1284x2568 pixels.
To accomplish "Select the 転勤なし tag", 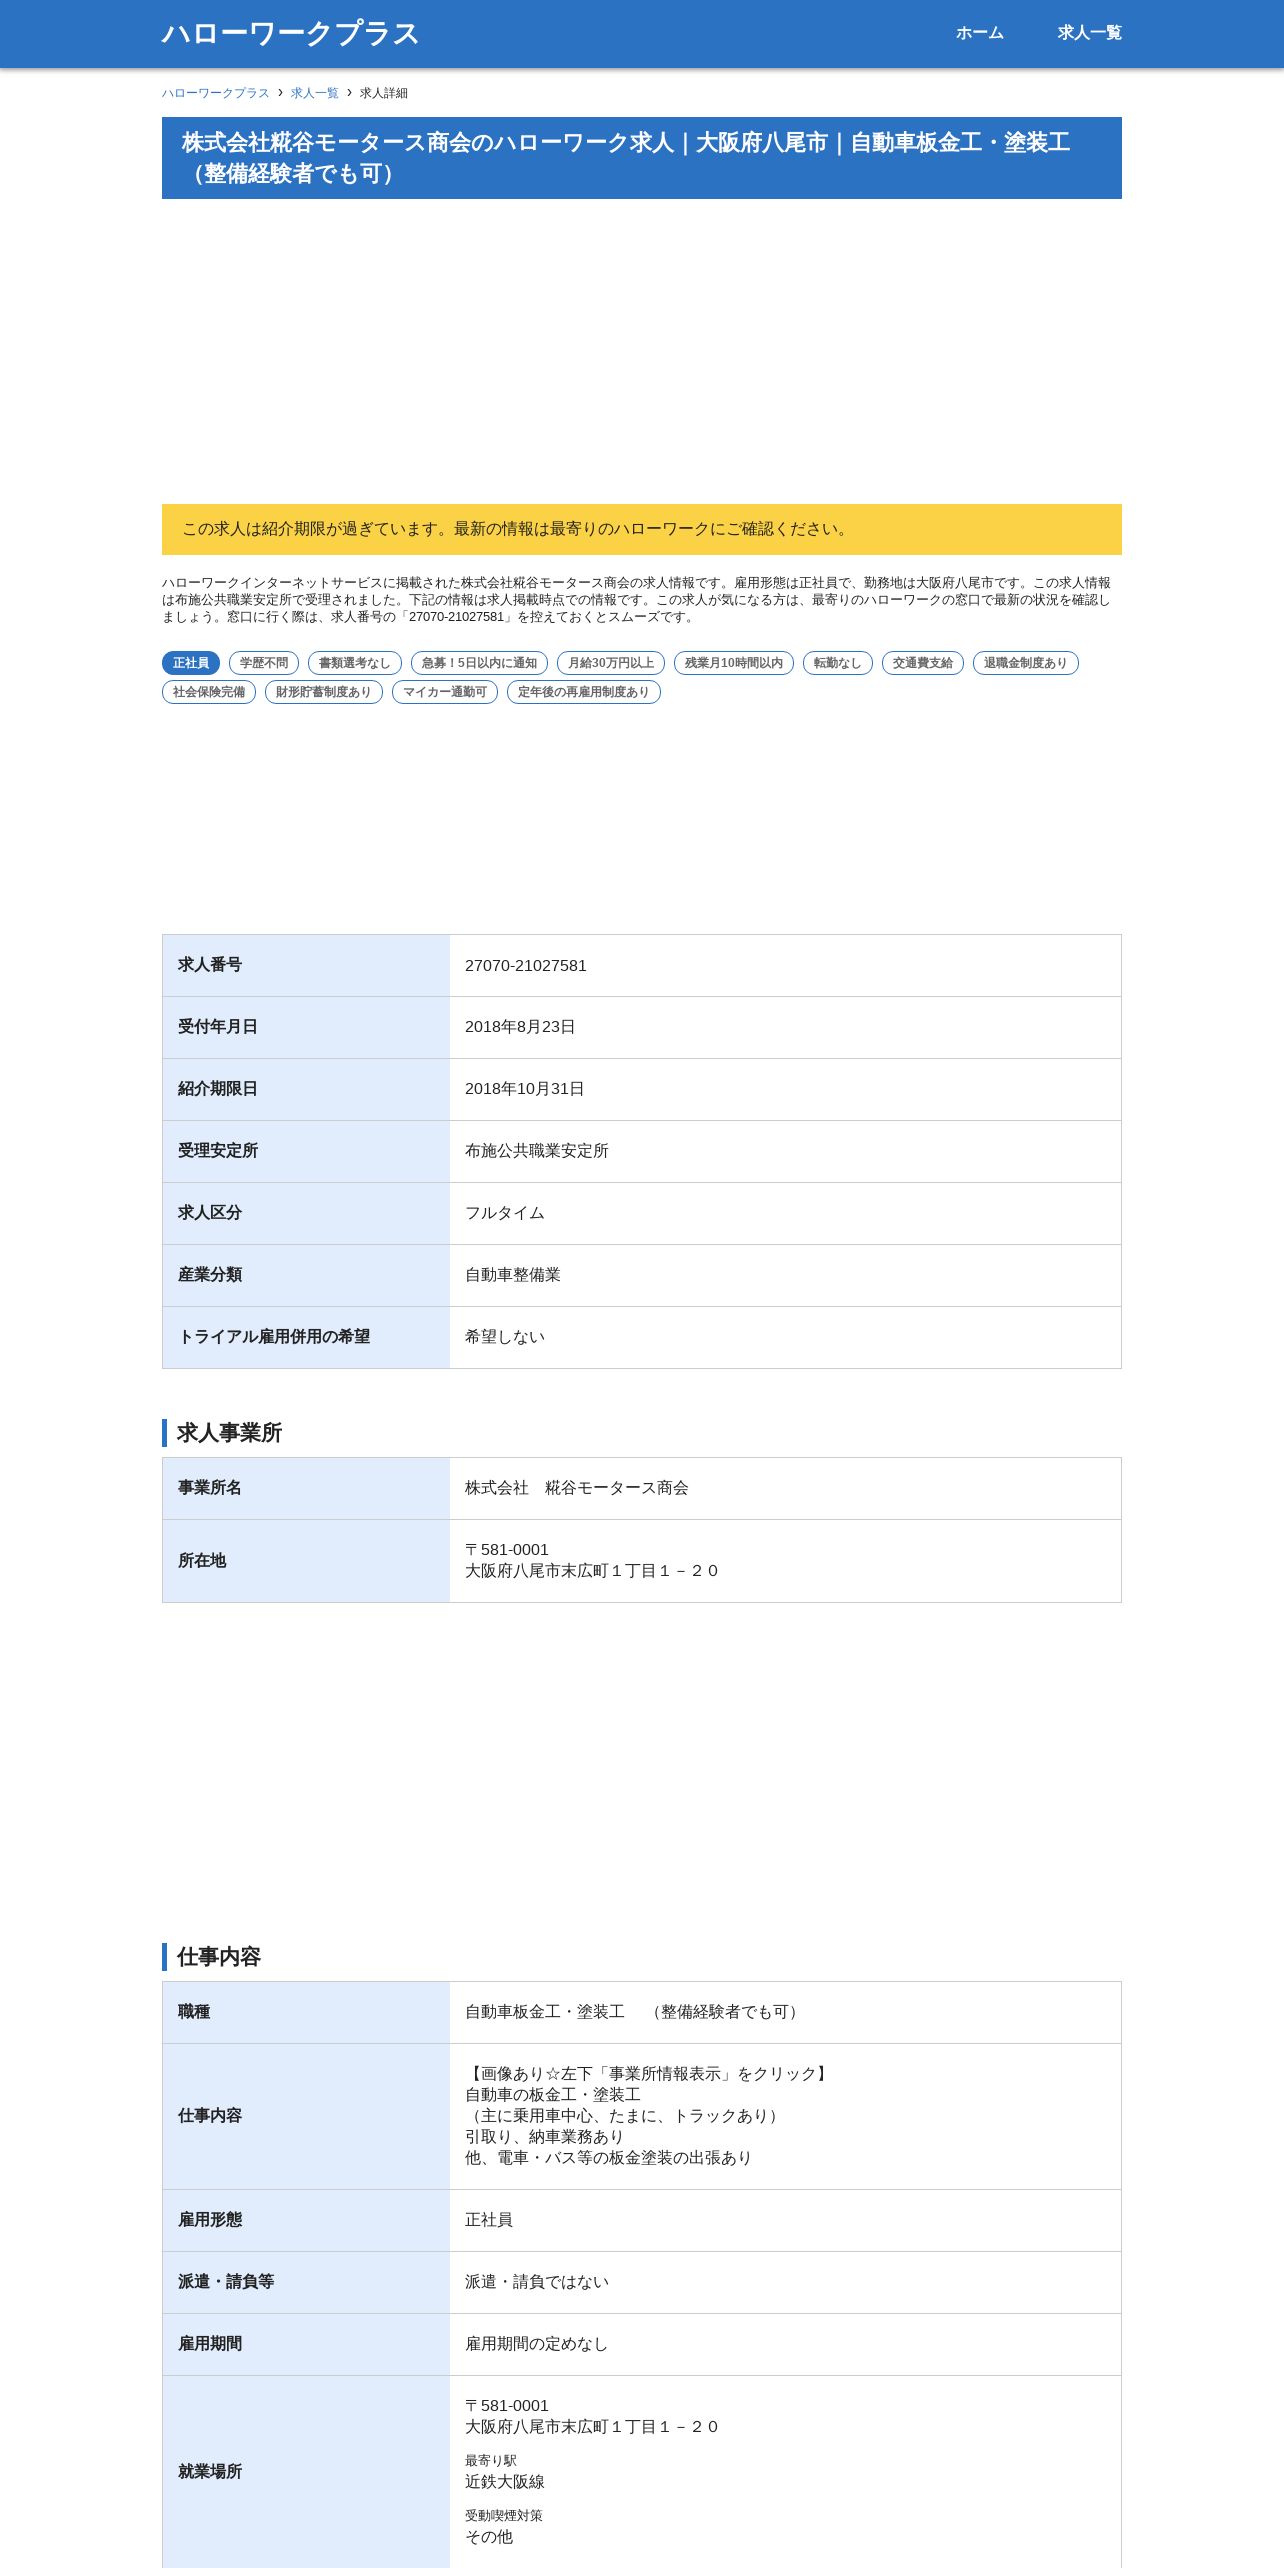I will 838,663.
